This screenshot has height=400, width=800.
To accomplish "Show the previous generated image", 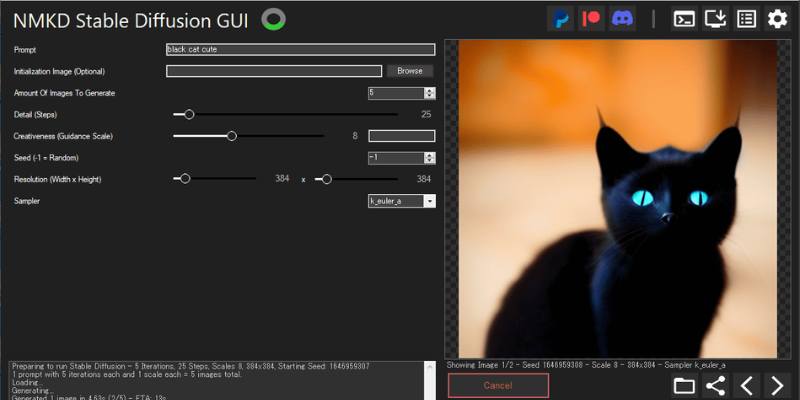I will click(x=746, y=386).
